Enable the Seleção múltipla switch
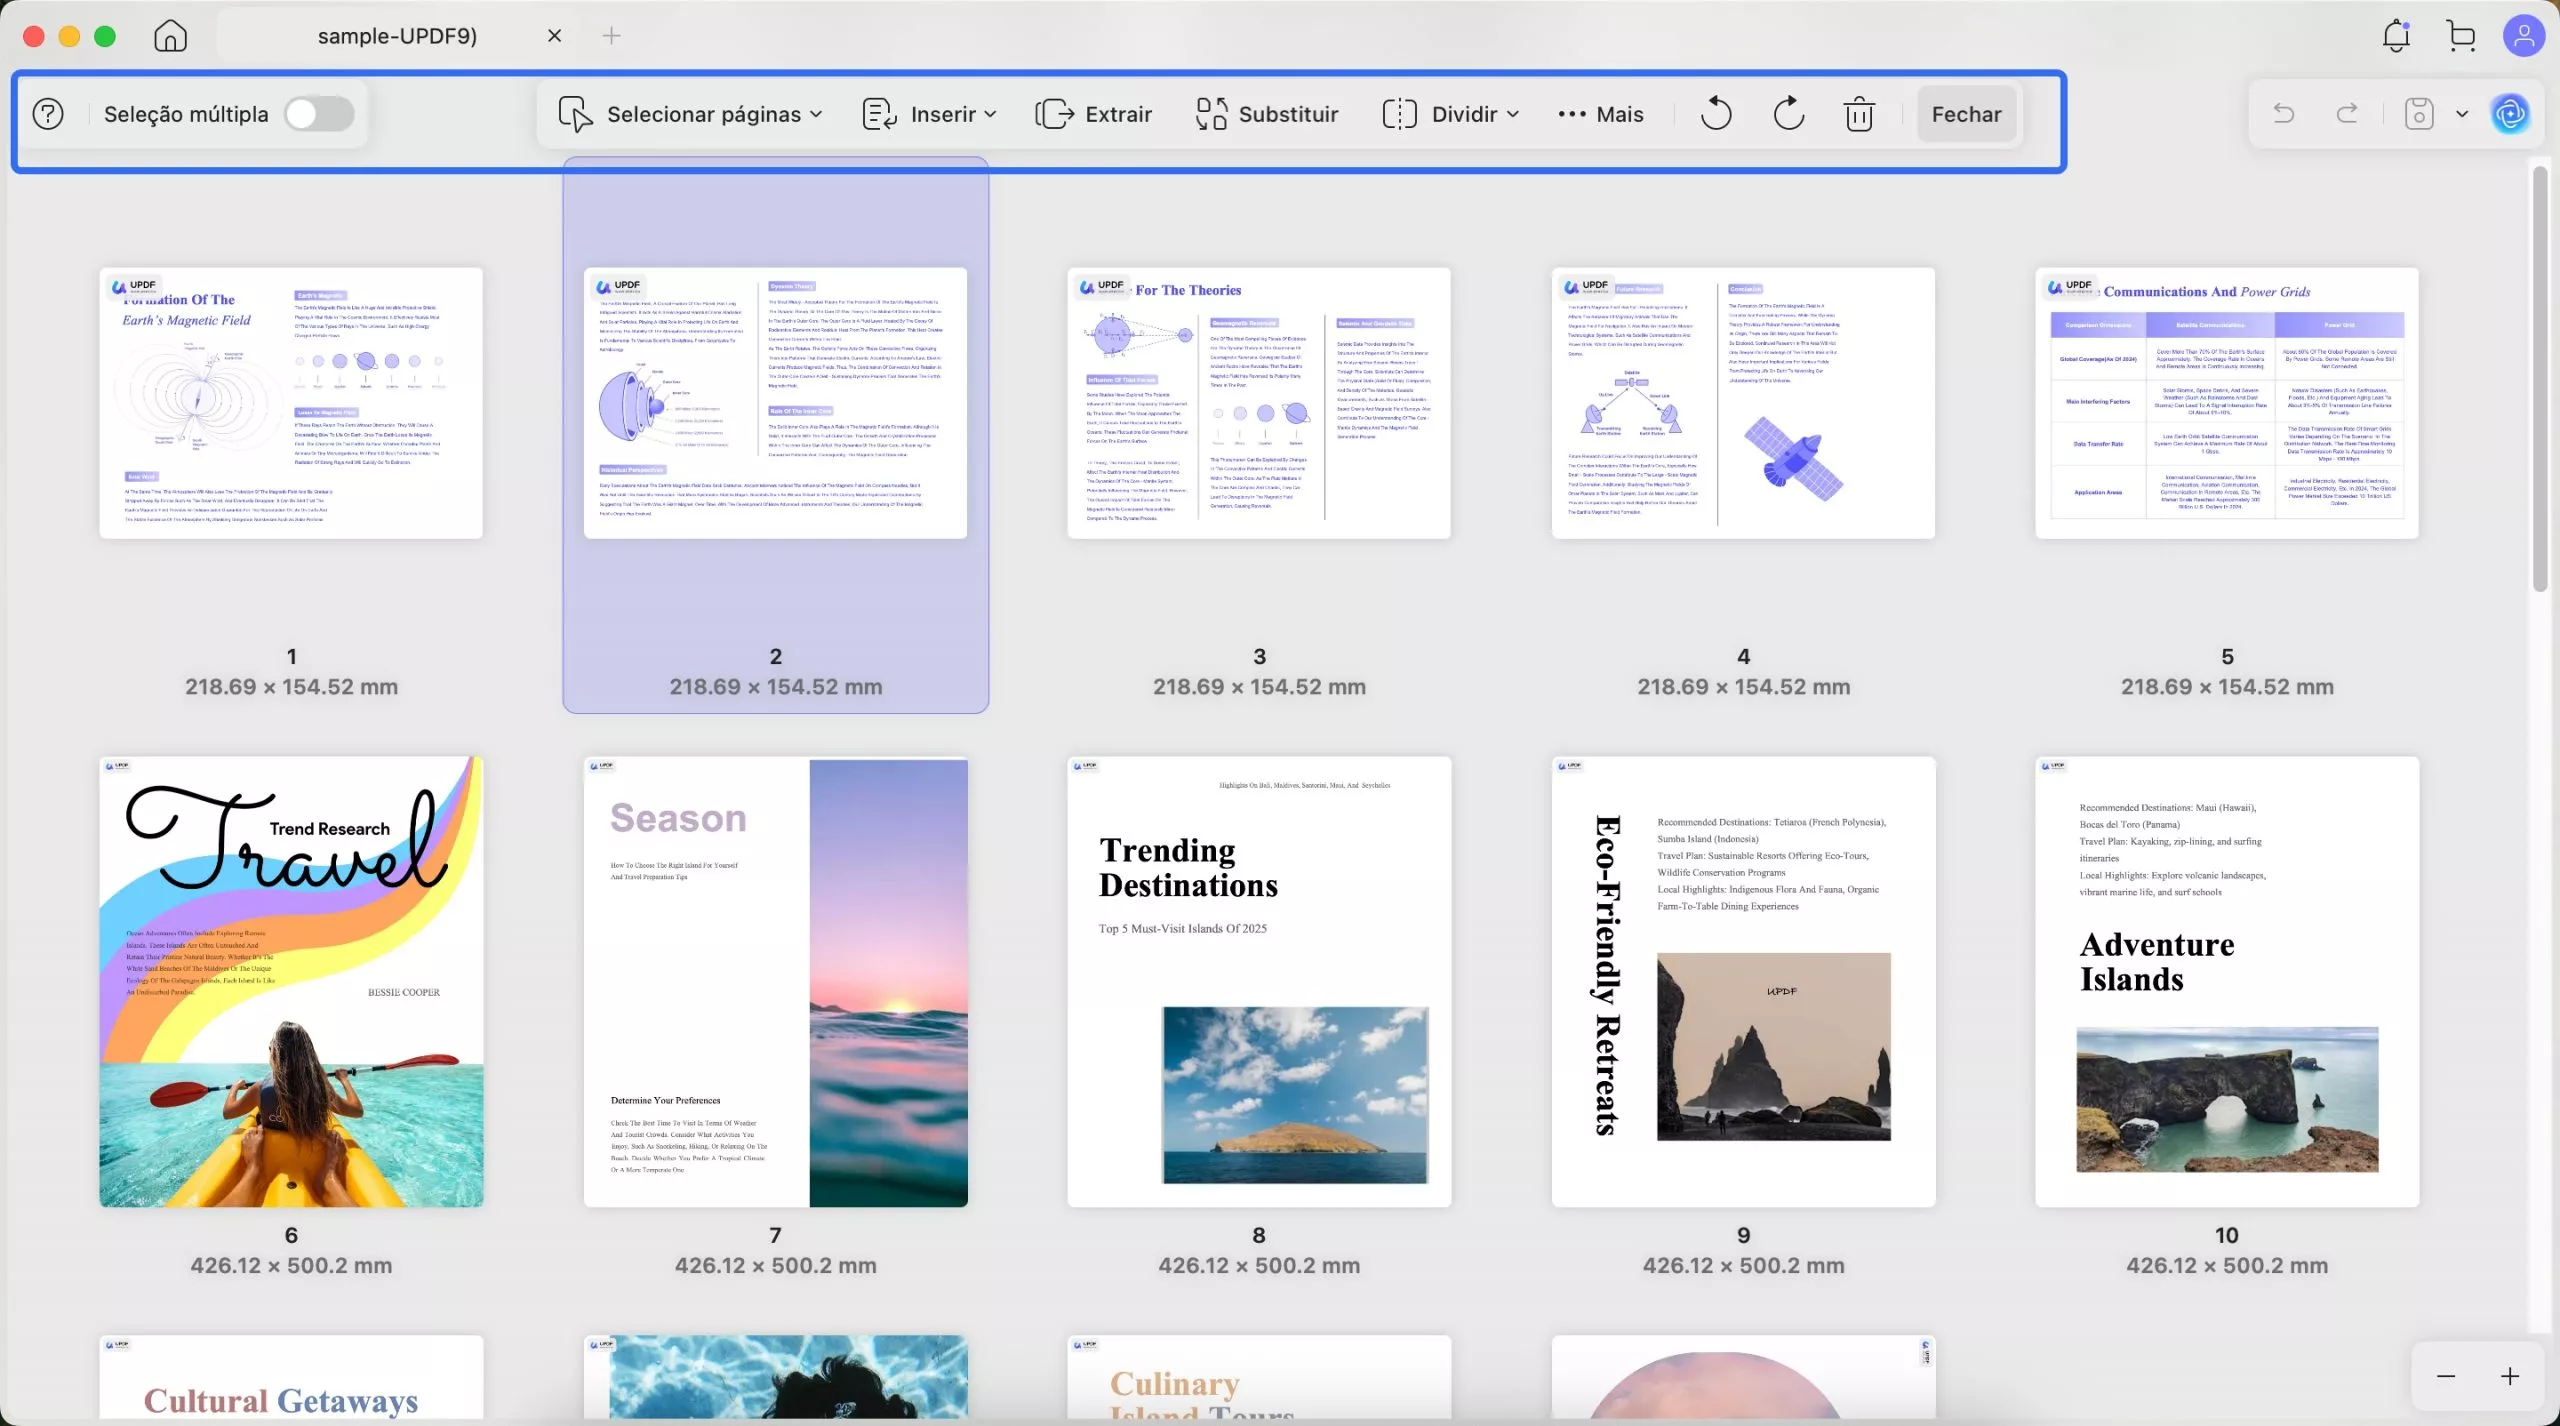Viewport: 2560px width, 1426px height. (x=319, y=114)
